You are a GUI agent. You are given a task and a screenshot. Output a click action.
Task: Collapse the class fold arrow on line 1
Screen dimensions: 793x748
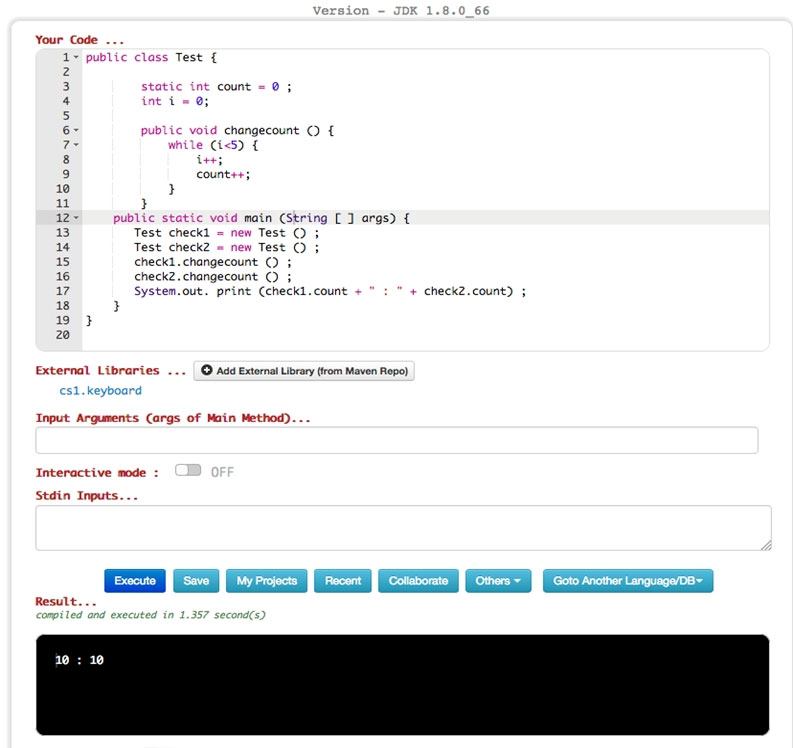point(76,57)
